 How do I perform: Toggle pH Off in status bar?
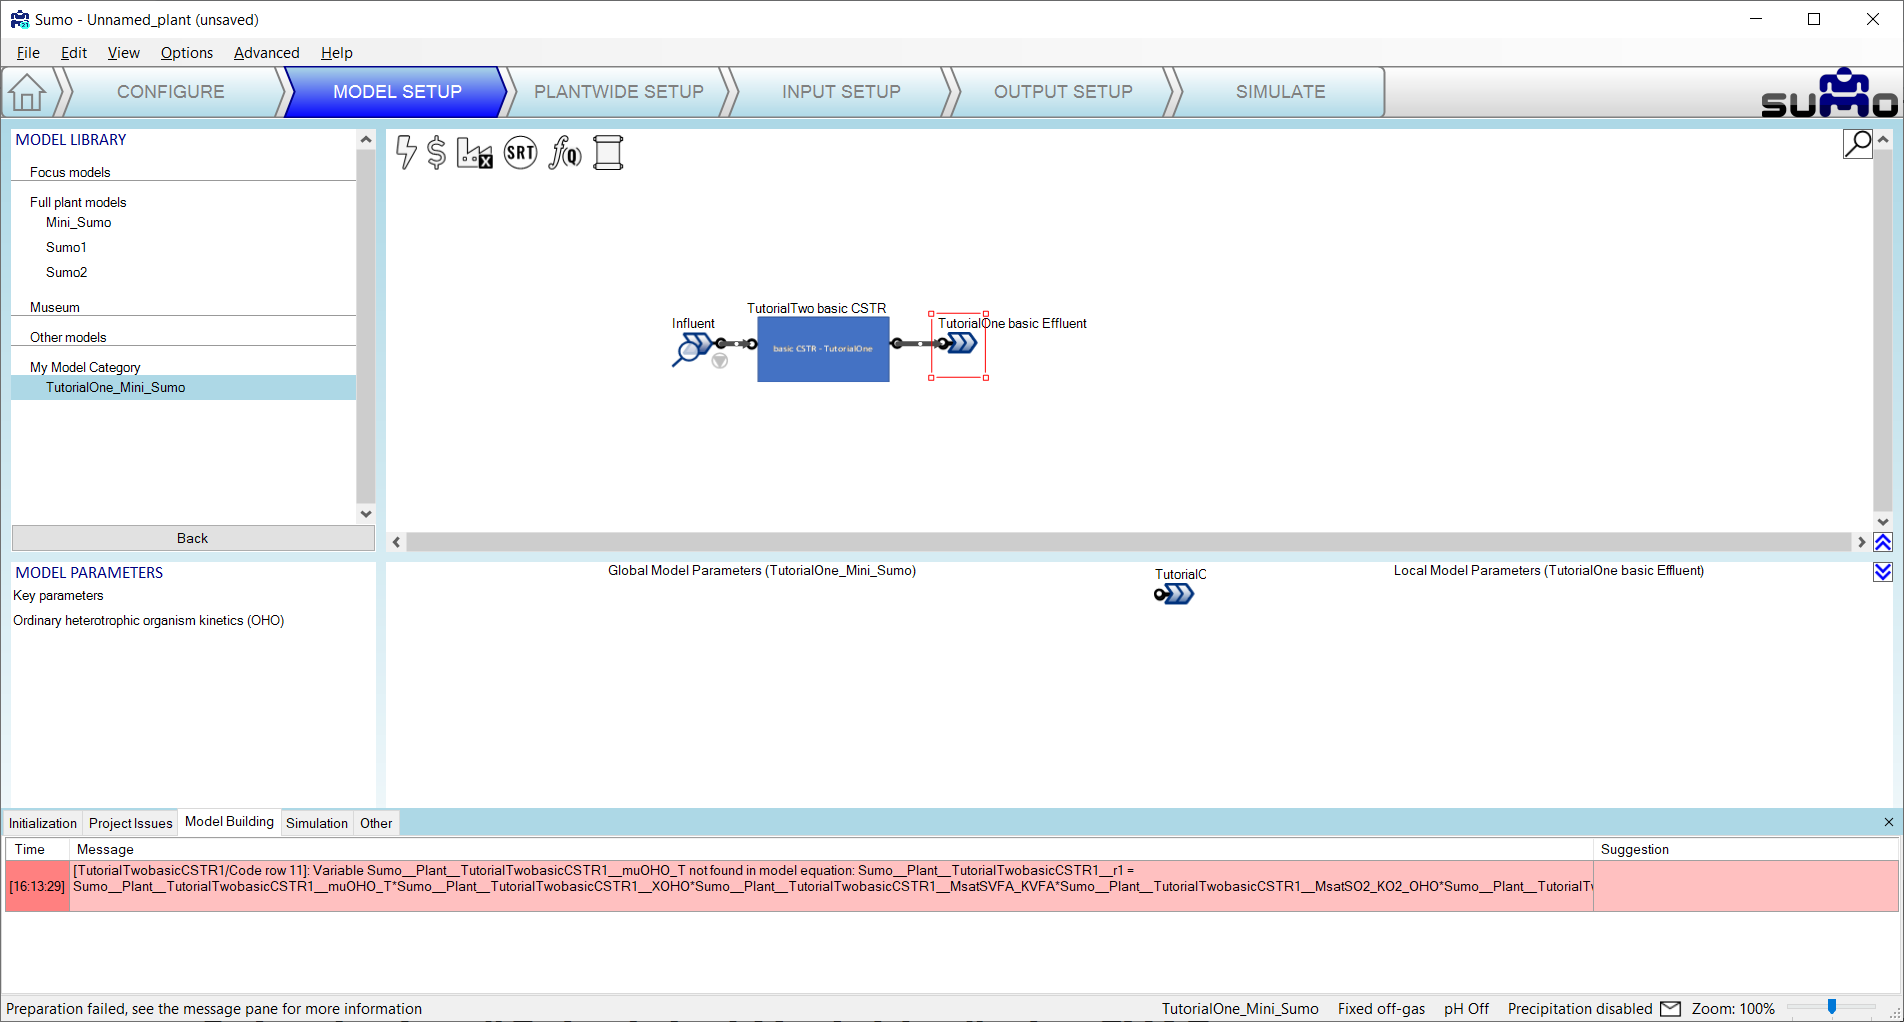point(1466,1008)
